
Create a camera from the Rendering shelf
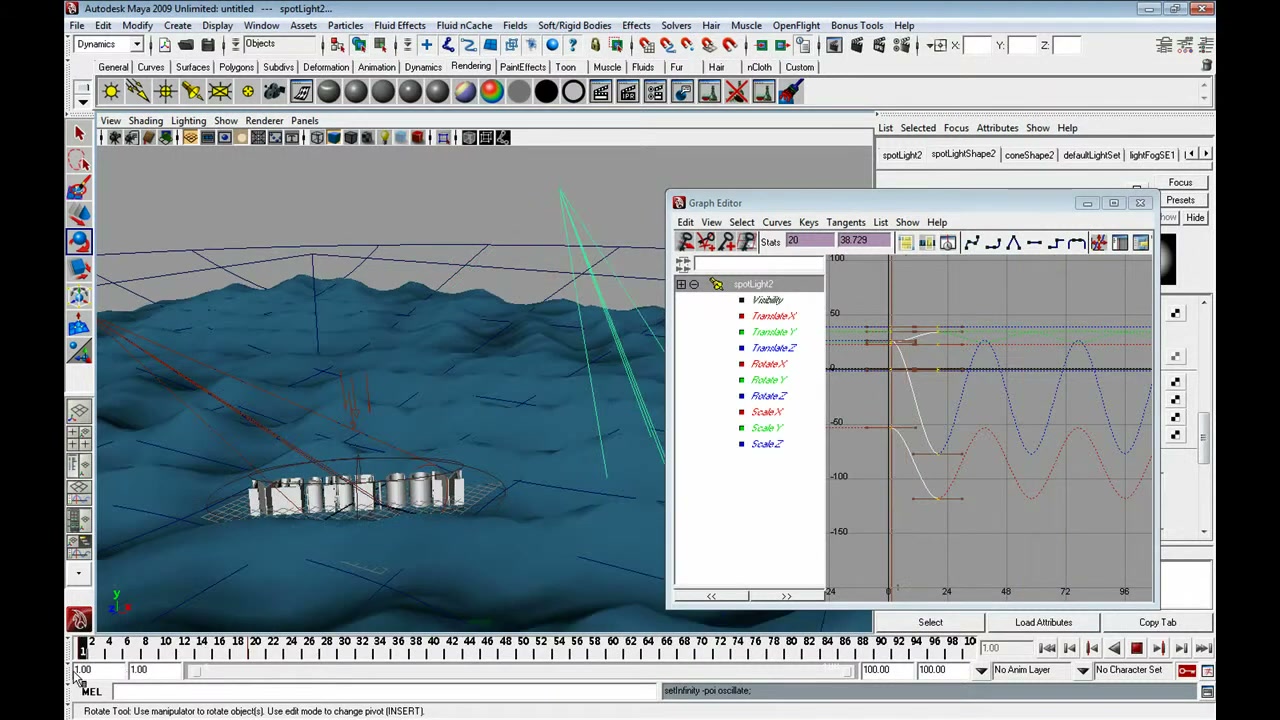(x=274, y=92)
